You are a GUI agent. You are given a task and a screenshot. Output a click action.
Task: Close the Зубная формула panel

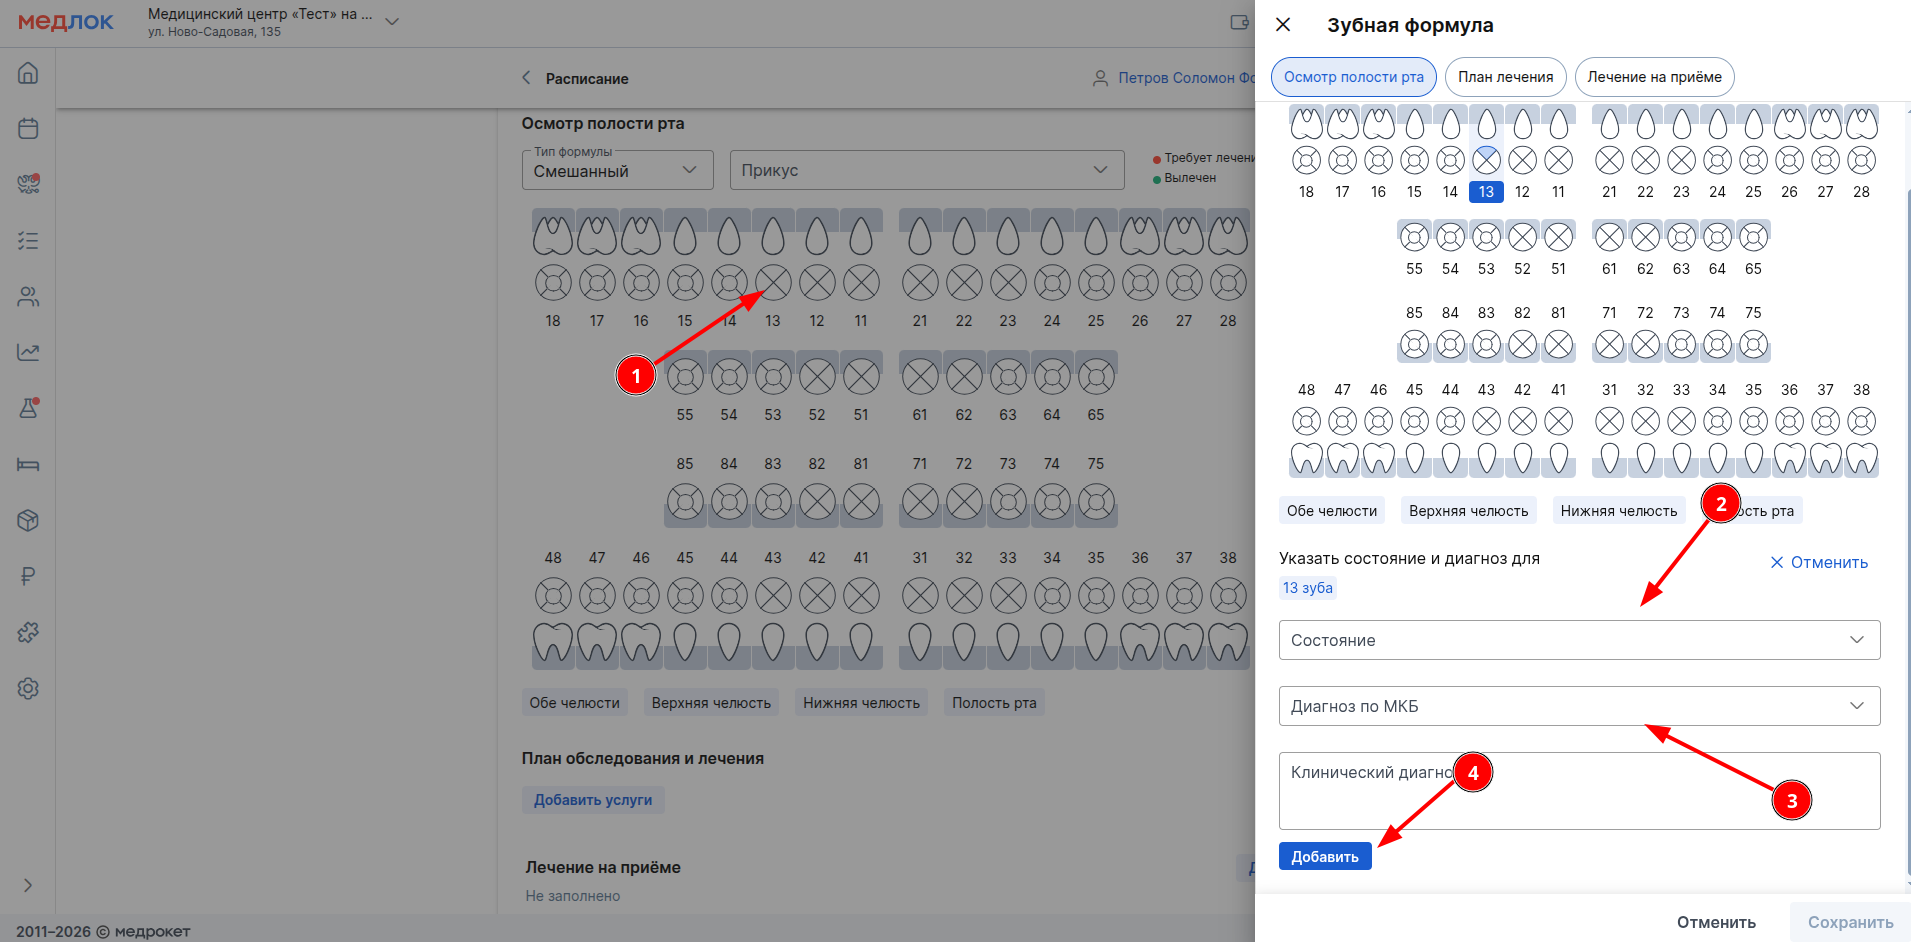coord(1283,25)
